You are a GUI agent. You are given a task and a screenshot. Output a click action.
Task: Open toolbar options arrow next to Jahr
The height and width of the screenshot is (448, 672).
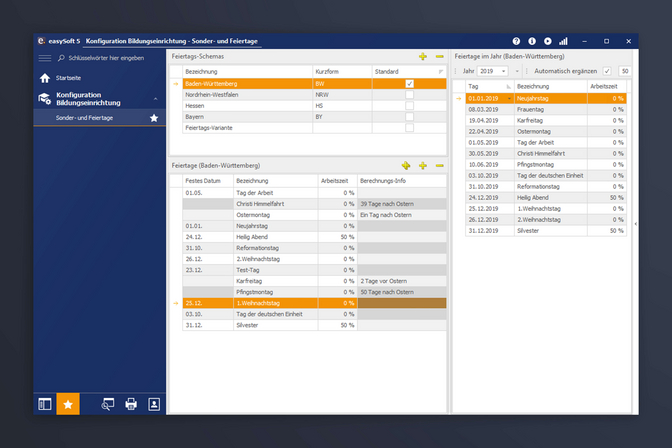[517, 71]
